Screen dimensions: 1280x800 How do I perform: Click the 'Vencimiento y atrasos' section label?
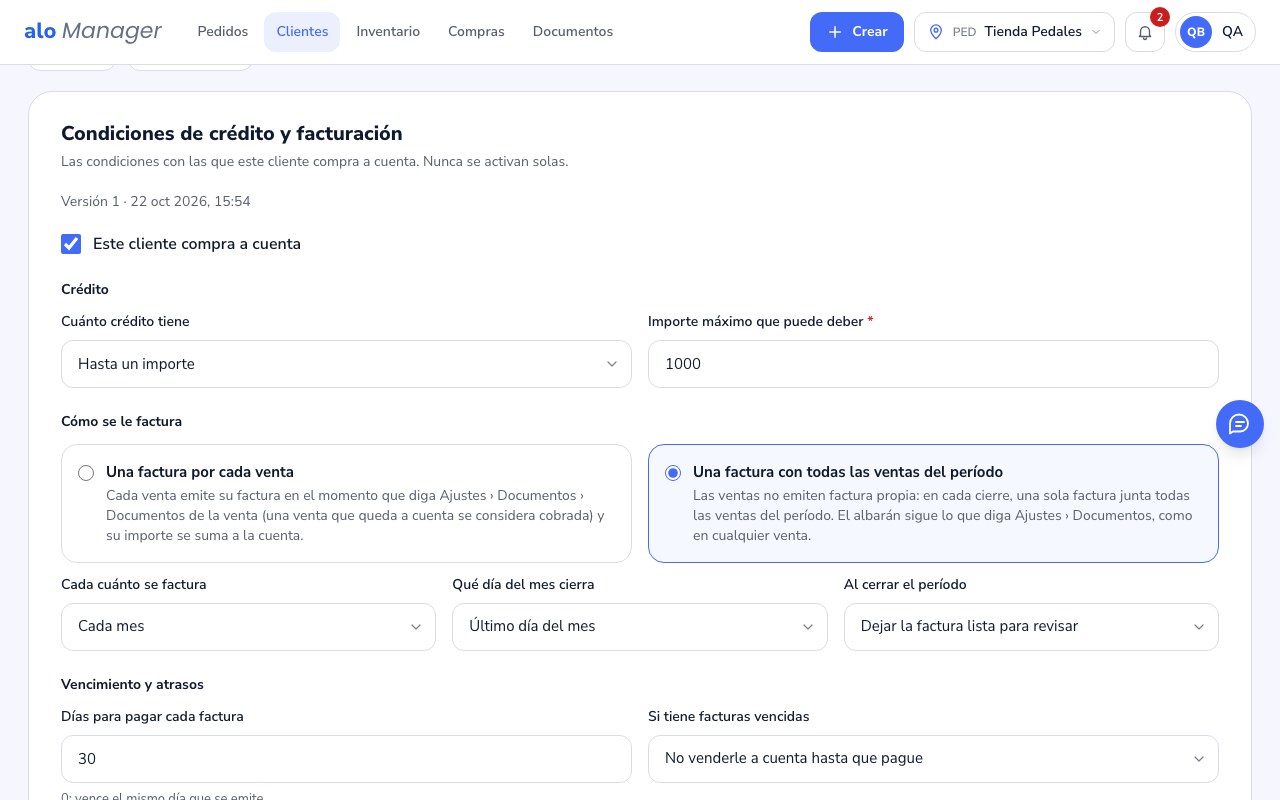[x=132, y=685]
